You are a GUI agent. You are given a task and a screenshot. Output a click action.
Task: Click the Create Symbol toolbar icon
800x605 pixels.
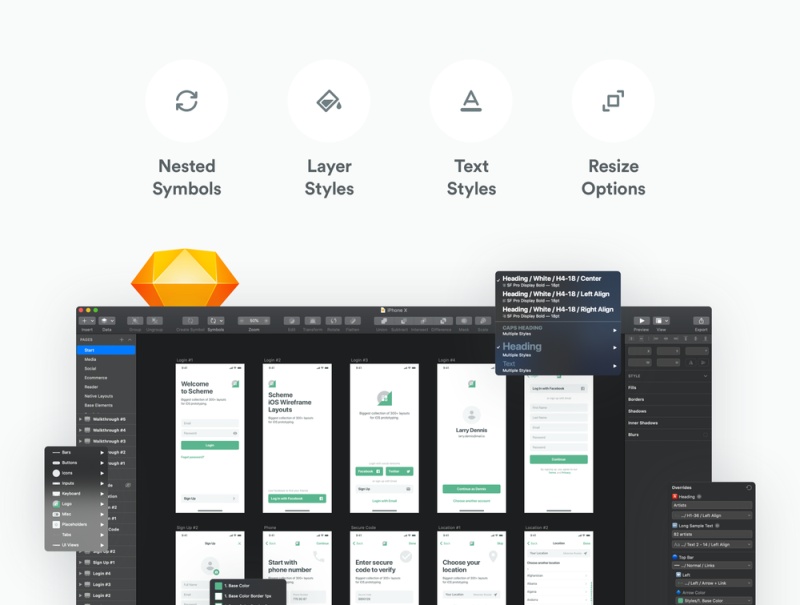pos(190,321)
